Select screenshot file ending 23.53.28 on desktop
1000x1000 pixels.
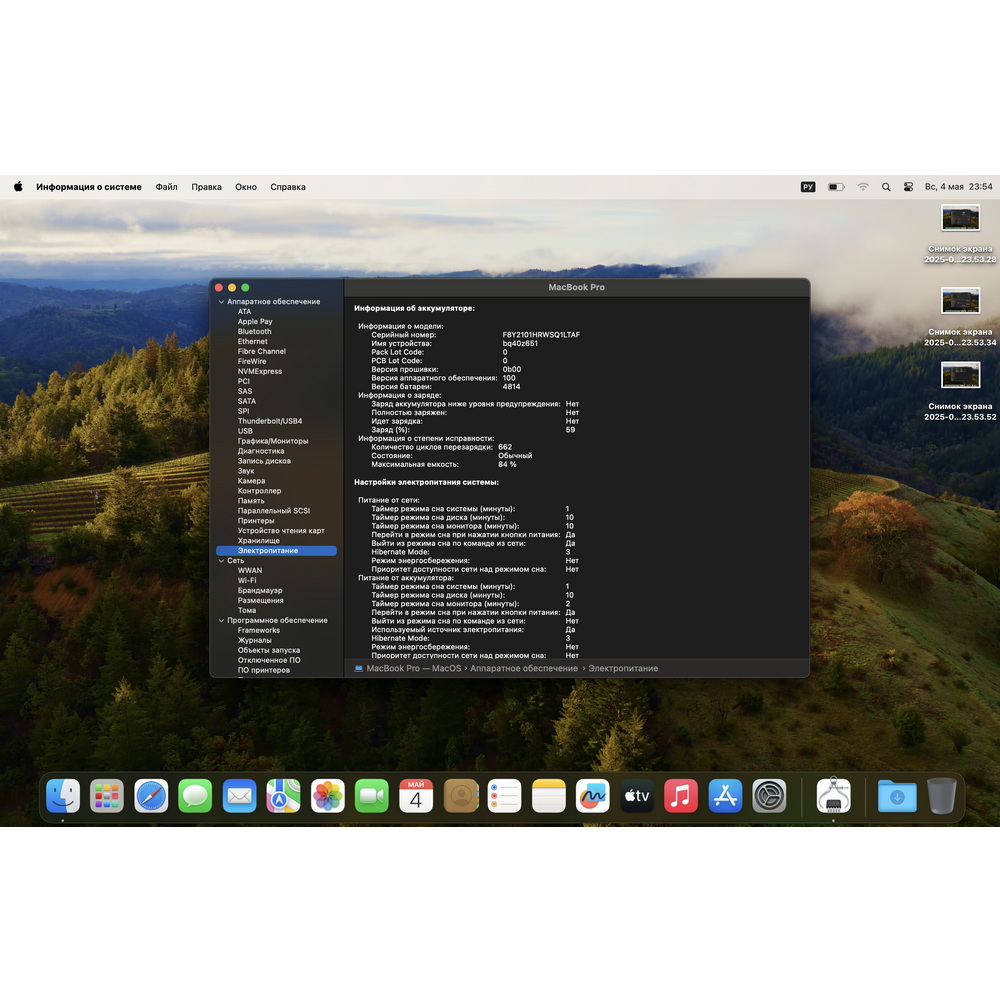click(x=960, y=233)
